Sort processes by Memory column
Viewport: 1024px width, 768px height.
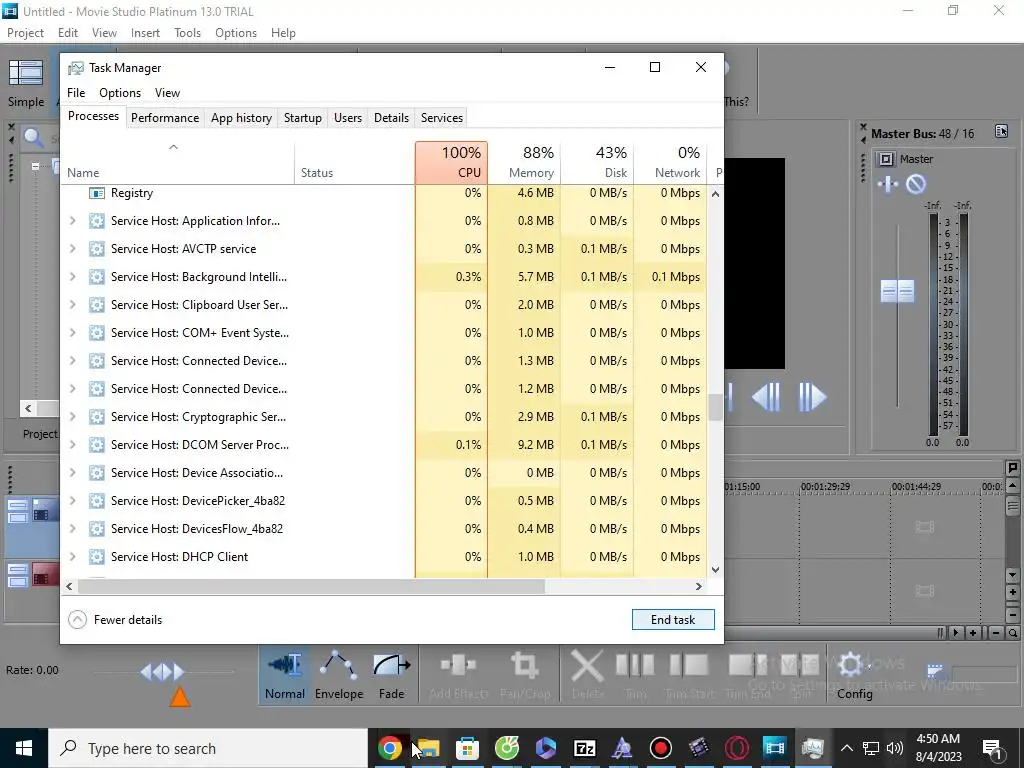pos(524,163)
